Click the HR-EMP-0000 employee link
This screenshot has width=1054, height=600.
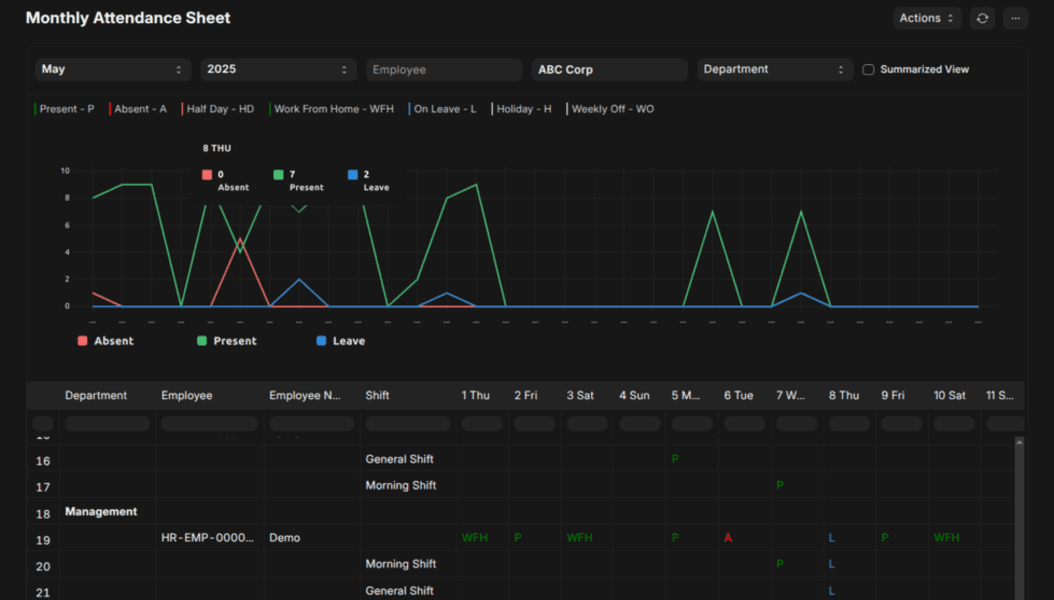(x=207, y=538)
